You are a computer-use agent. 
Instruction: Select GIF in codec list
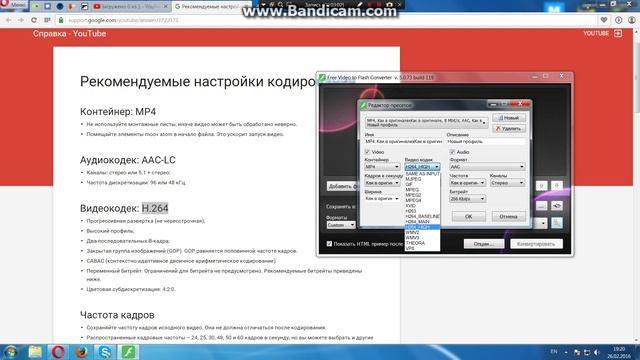(x=422, y=184)
